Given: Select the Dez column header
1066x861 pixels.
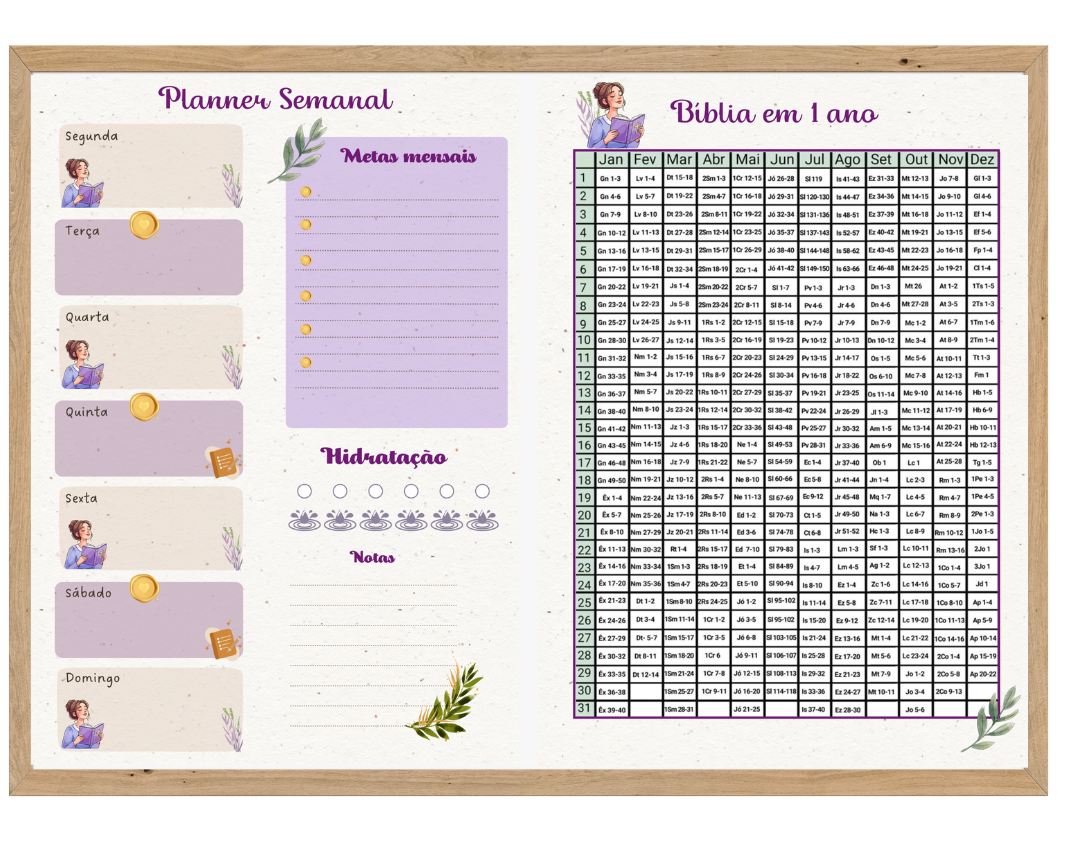Looking at the screenshot, I should [x=982, y=160].
